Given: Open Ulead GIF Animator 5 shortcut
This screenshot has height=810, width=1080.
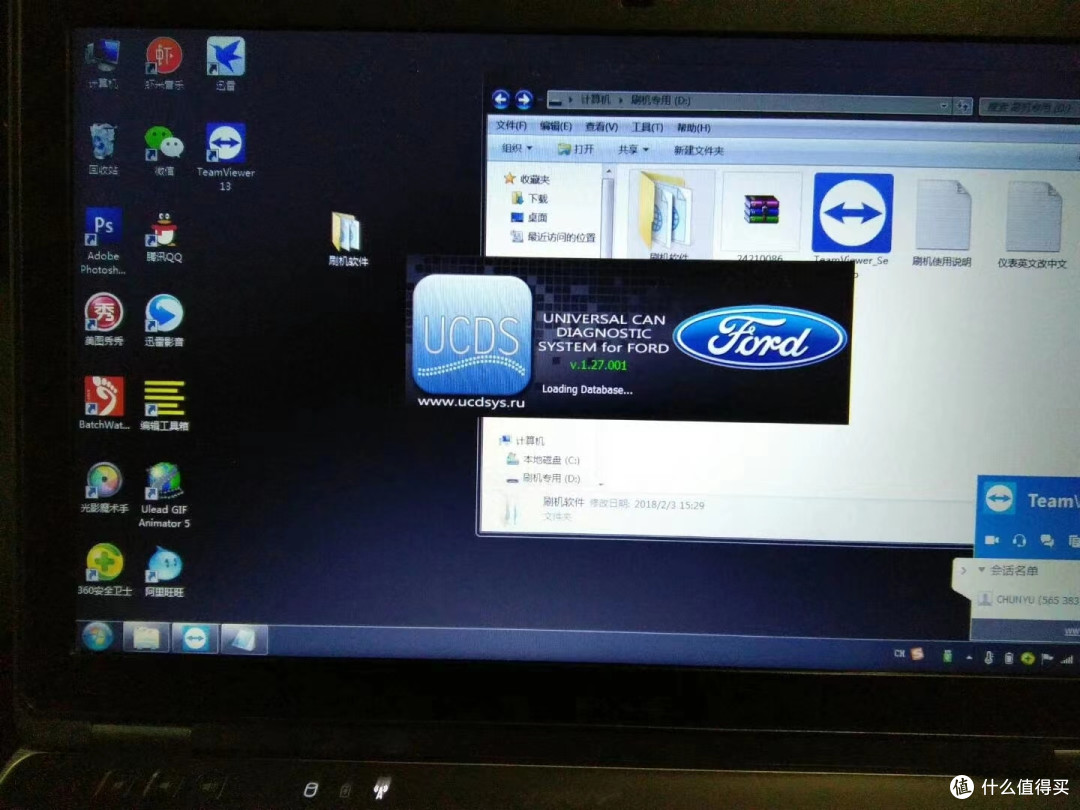Looking at the screenshot, I should [164, 495].
